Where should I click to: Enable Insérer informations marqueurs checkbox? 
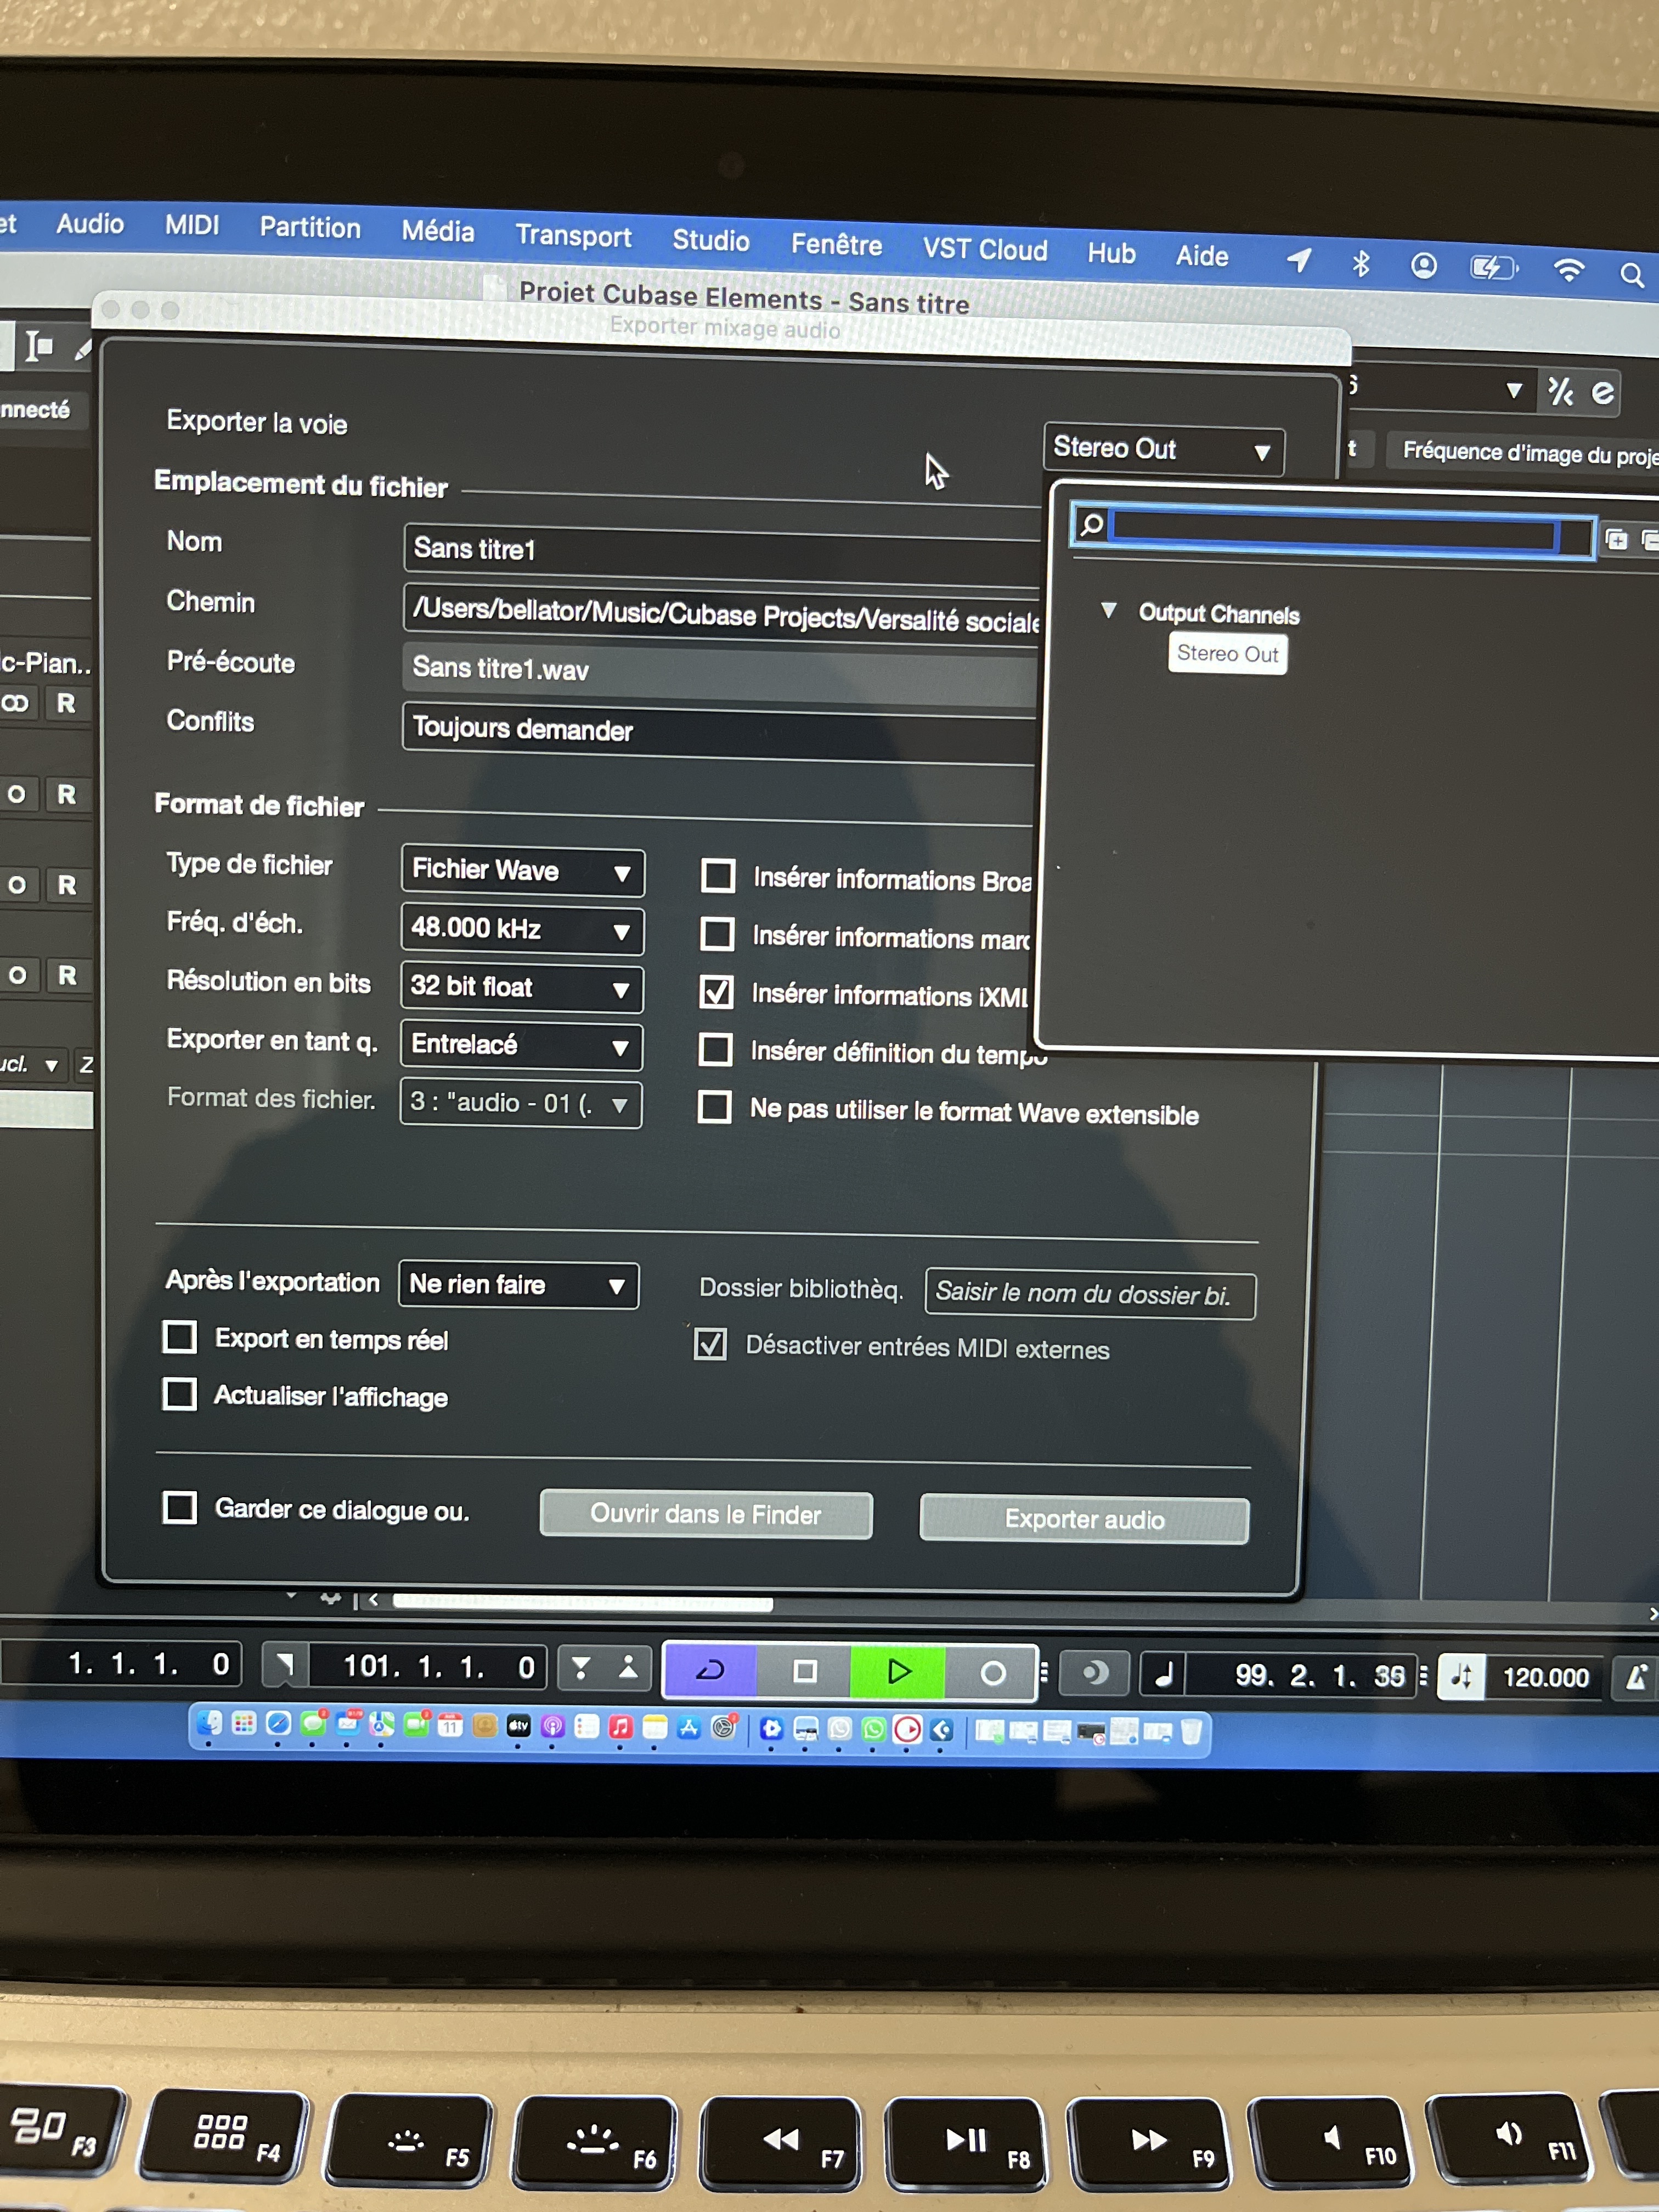click(x=717, y=934)
